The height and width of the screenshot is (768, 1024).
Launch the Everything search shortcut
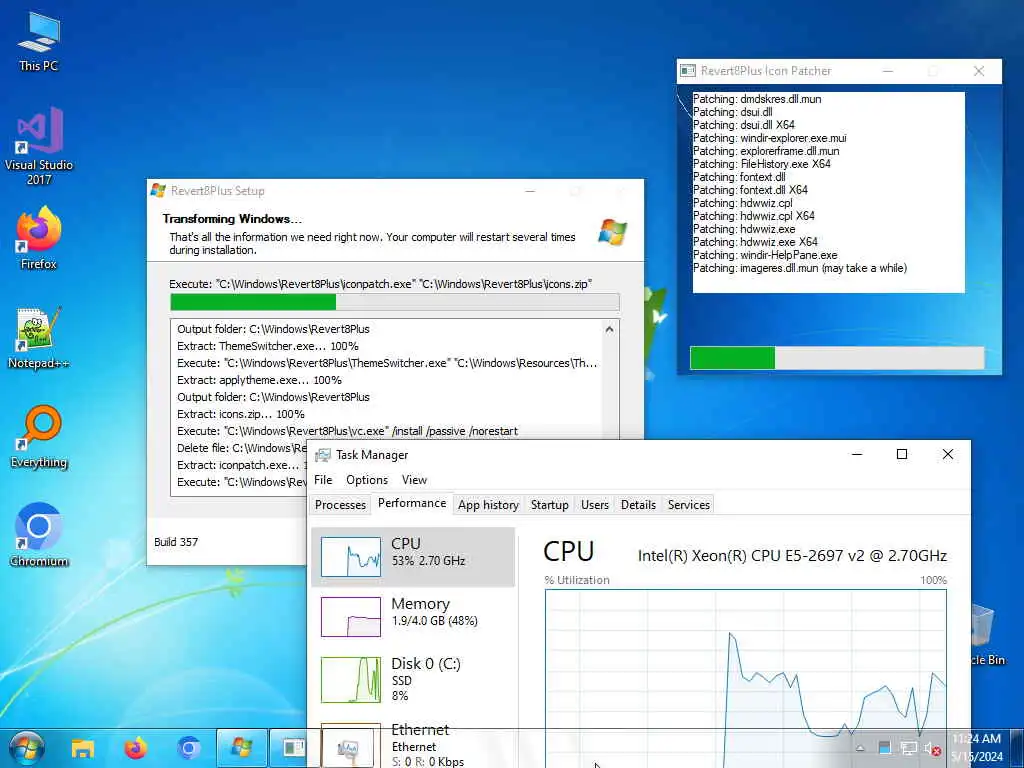[x=39, y=437]
